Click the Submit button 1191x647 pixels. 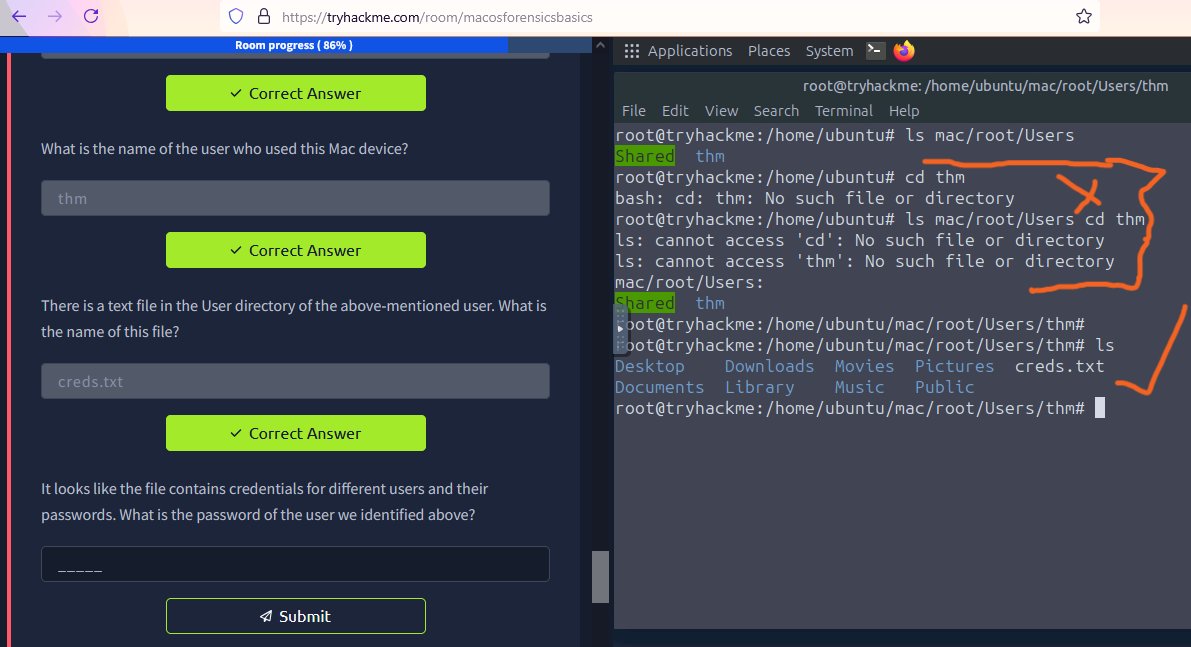(x=295, y=616)
